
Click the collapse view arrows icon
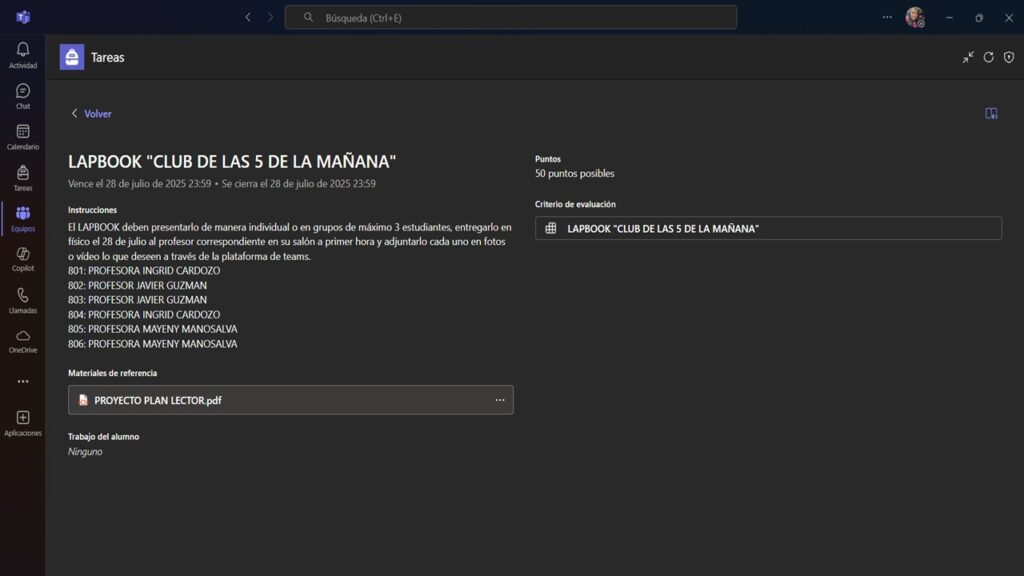coord(968,58)
